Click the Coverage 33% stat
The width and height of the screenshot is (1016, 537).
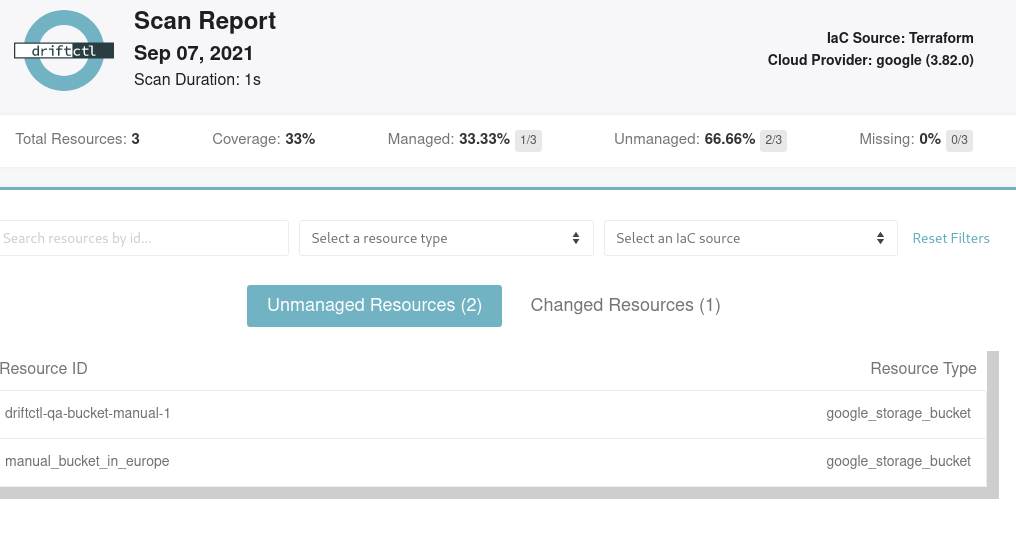264,139
